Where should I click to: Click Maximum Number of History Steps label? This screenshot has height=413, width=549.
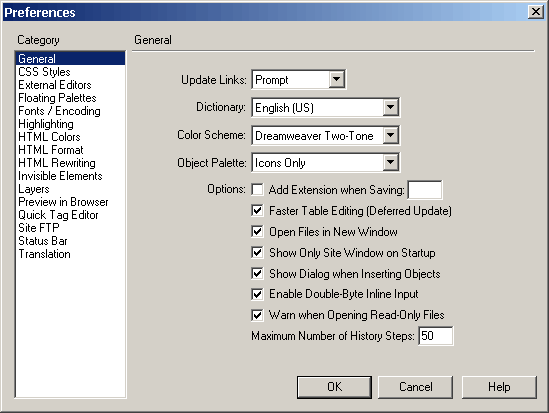[333, 336]
